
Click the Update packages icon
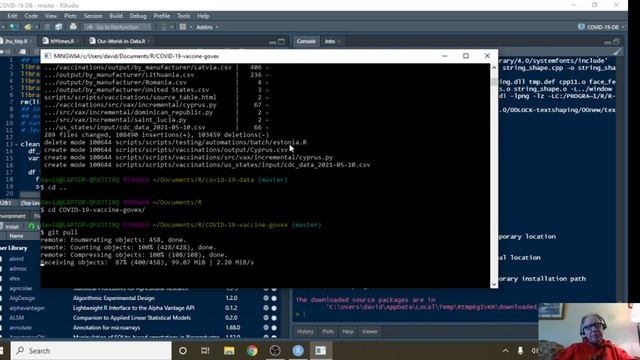32,227
